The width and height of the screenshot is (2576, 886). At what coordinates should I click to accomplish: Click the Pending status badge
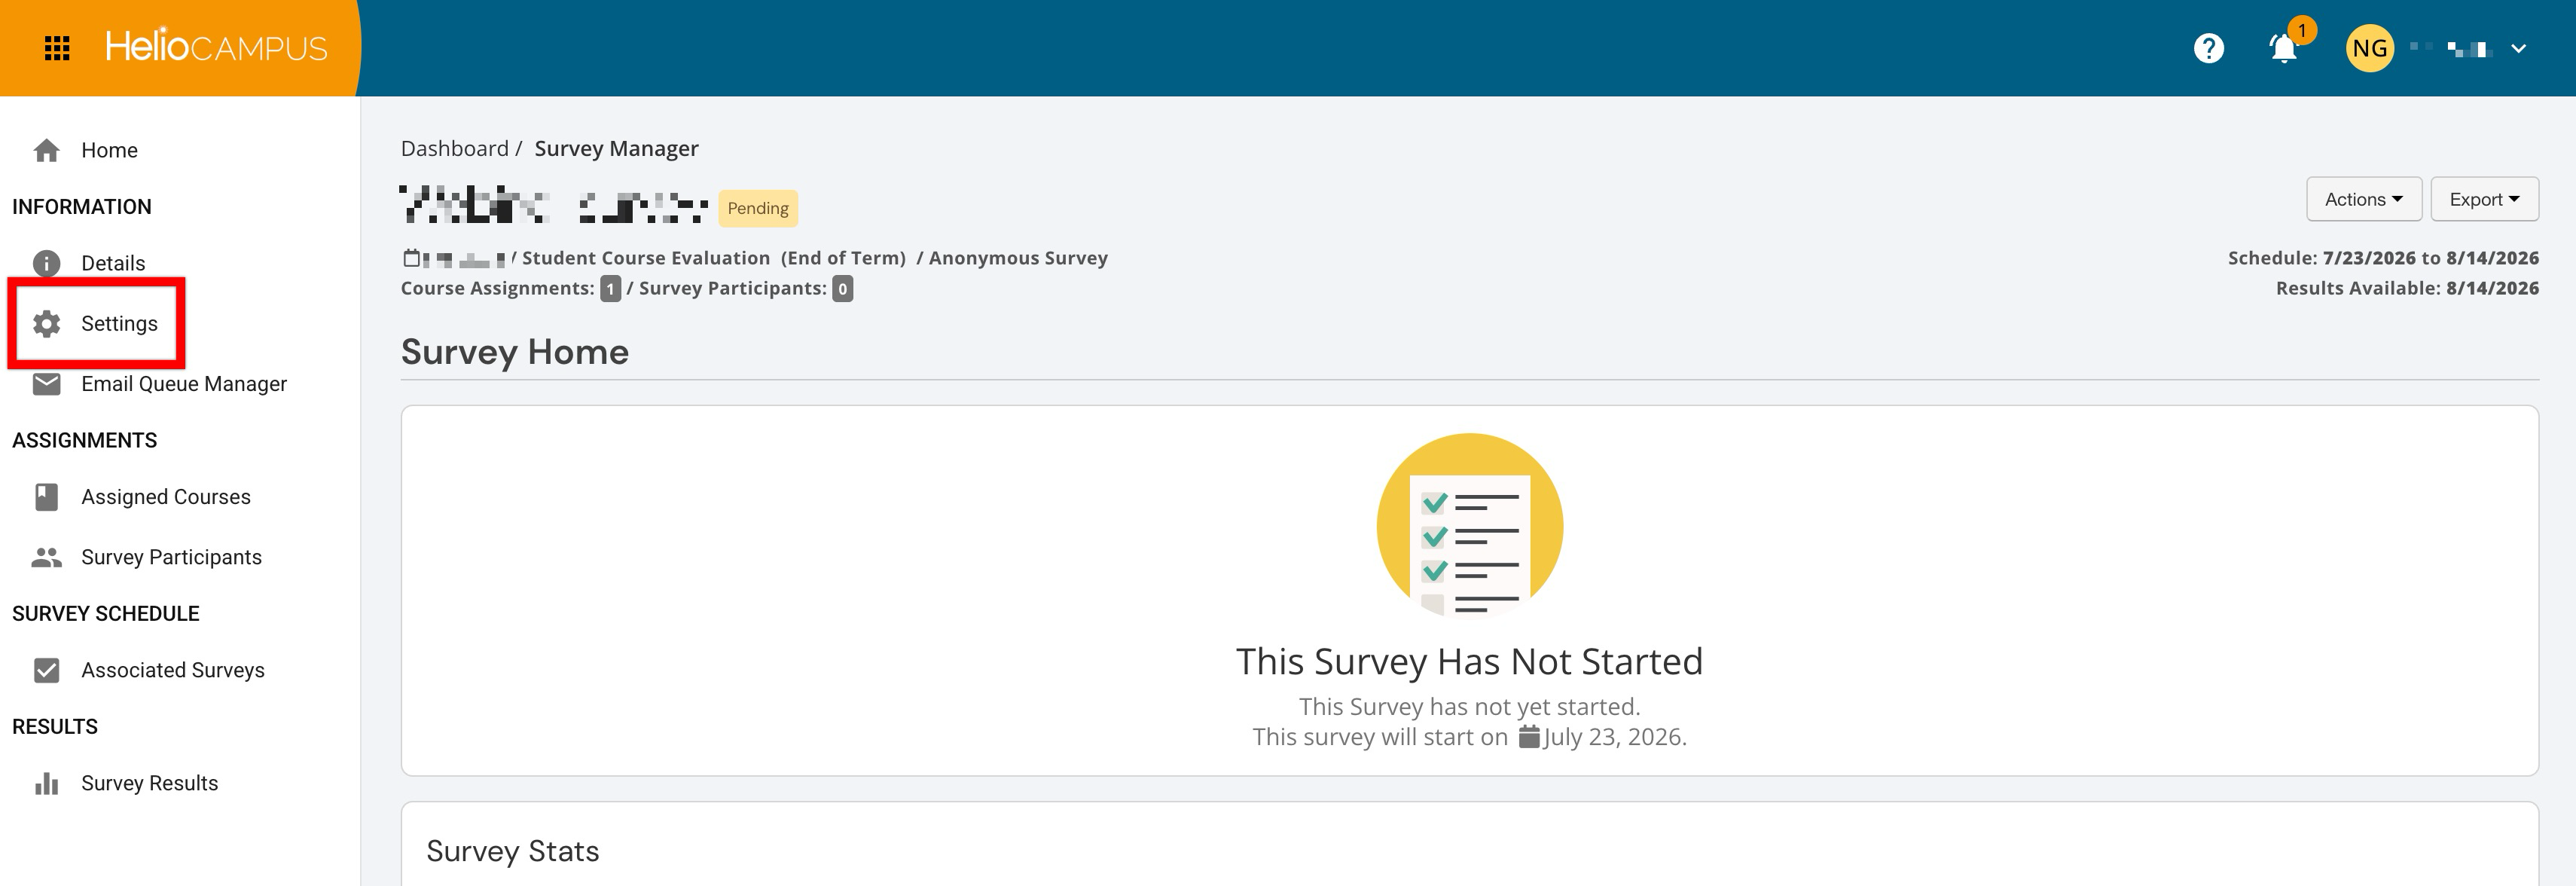[758, 208]
